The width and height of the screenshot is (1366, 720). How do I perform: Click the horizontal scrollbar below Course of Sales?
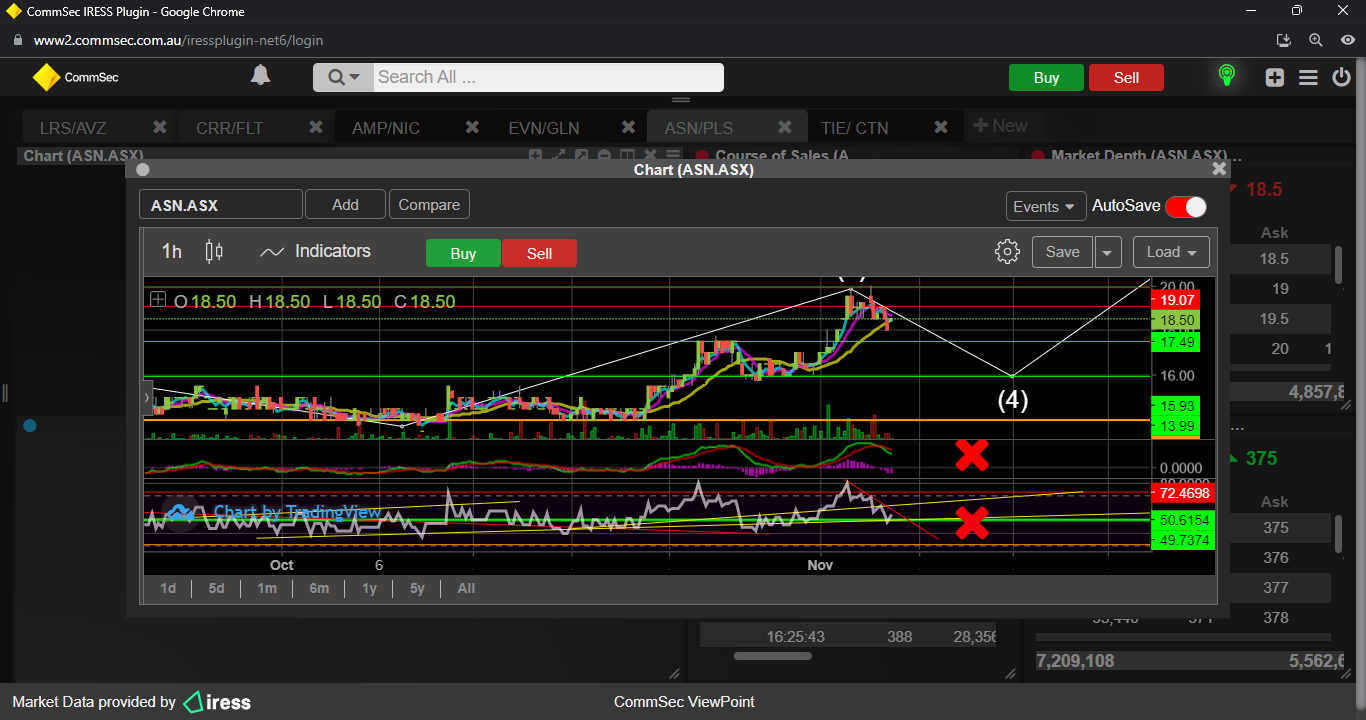click(x=773, y=657)
